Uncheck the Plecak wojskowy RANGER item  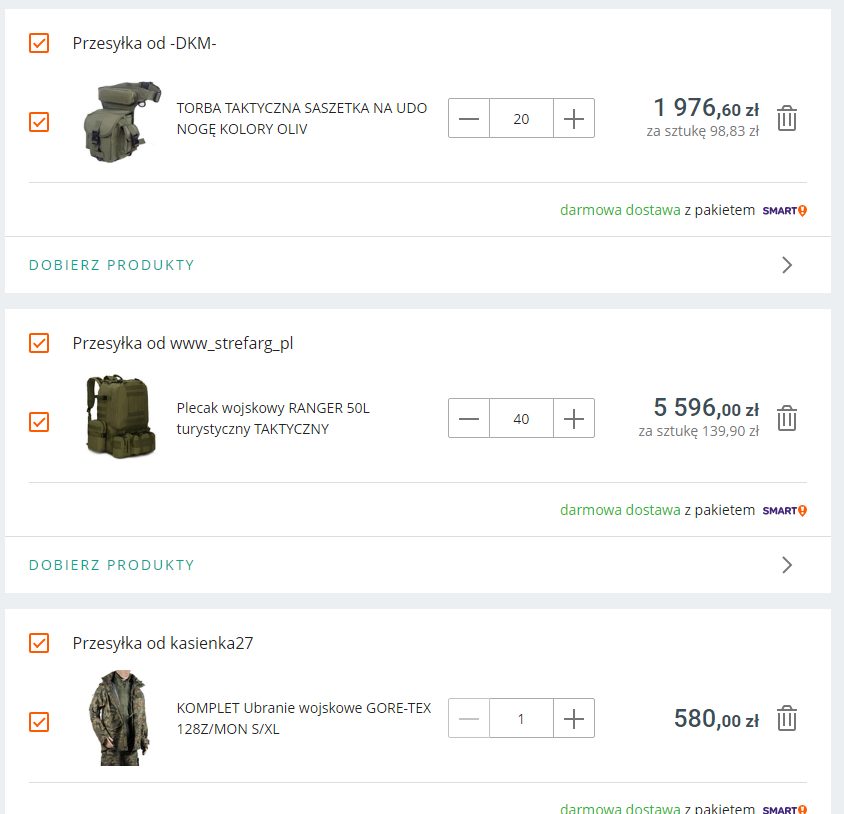(39, 422)
